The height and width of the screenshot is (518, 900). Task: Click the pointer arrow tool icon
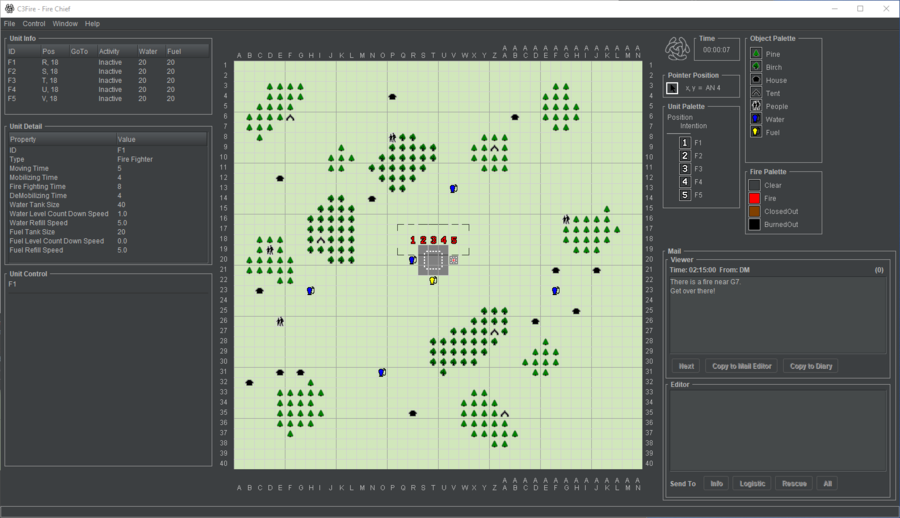(x=672, y=88)
